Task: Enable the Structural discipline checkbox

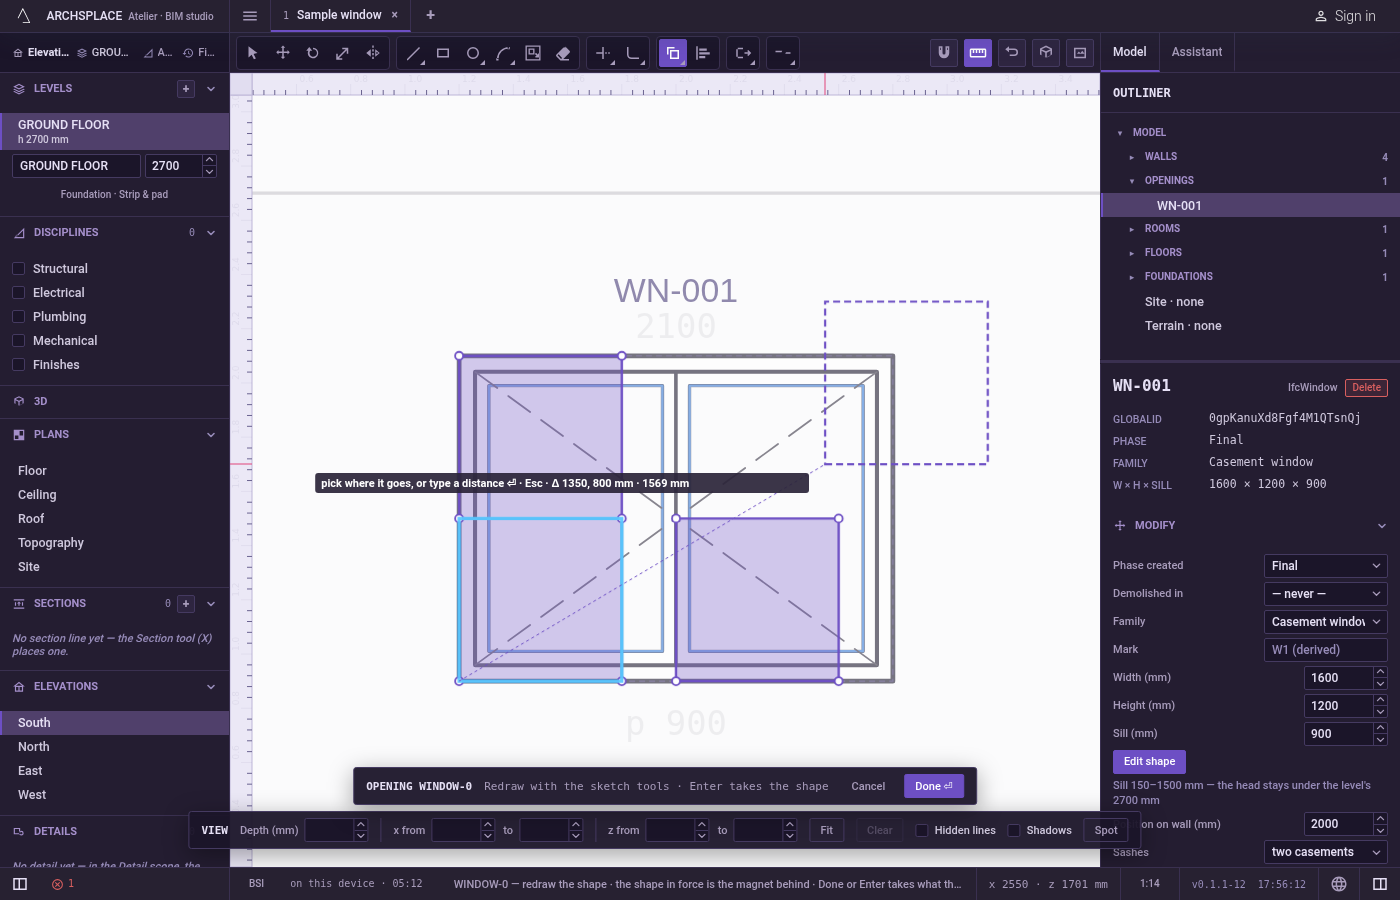Action: (18, 268)
